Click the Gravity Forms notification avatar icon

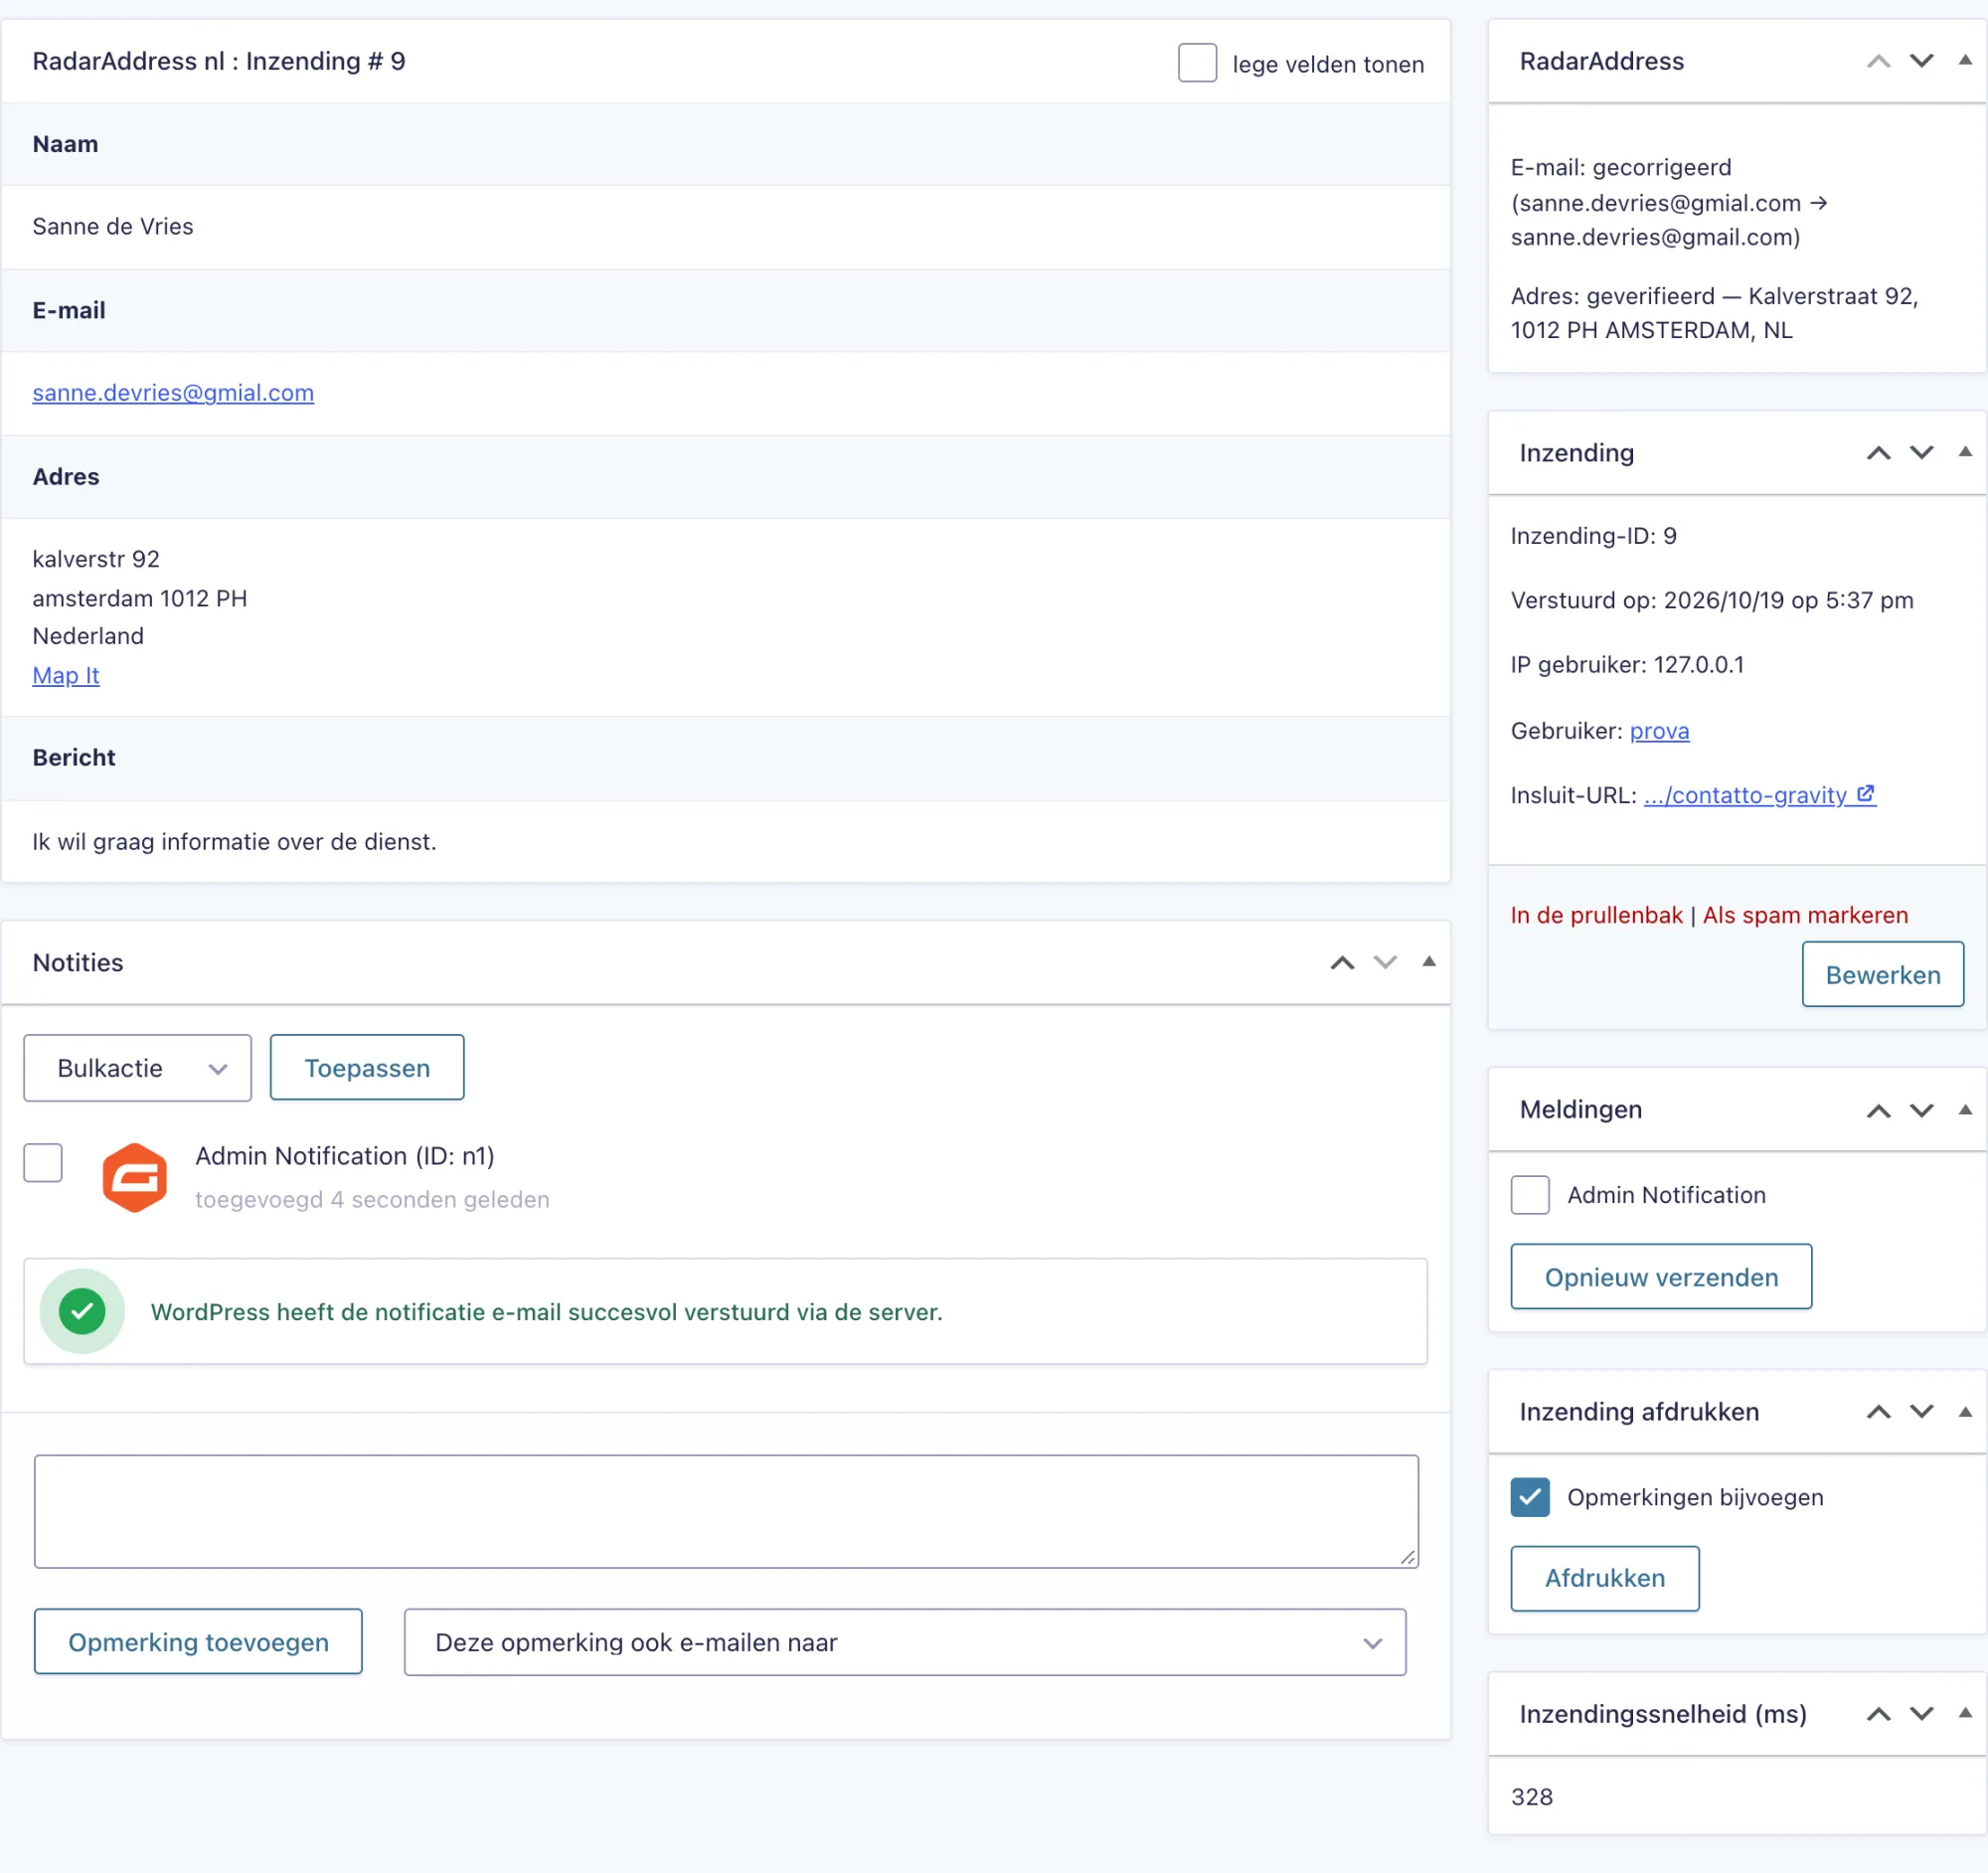point(134,1177)
